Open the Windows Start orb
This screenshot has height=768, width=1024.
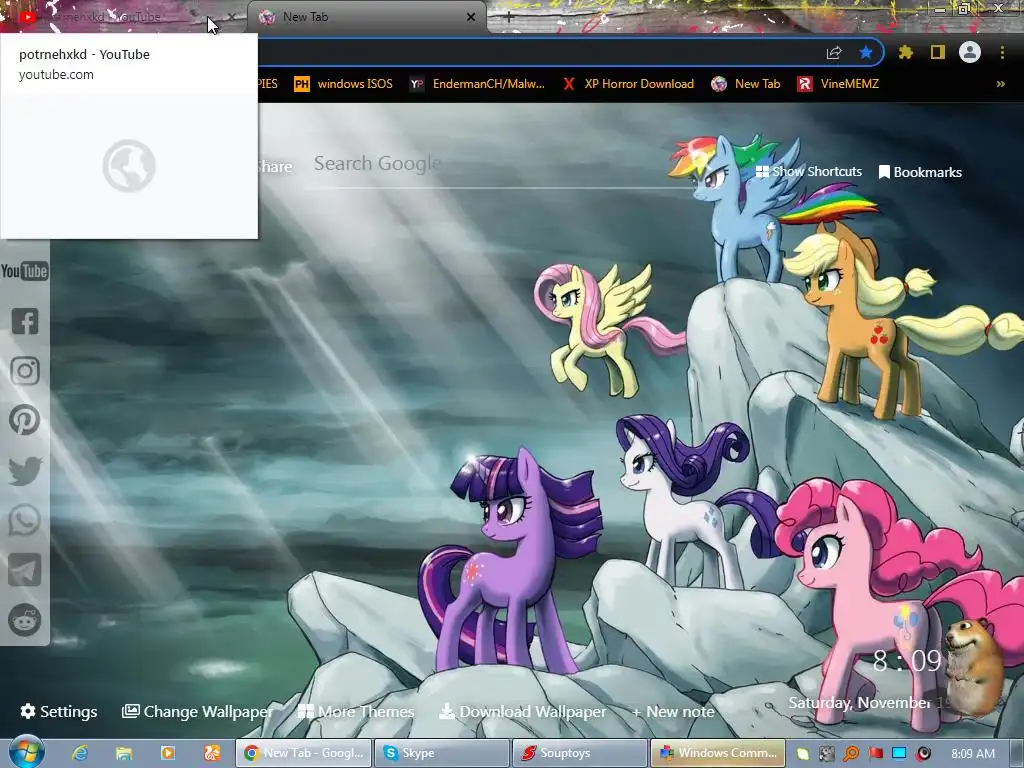click(26, 752)
